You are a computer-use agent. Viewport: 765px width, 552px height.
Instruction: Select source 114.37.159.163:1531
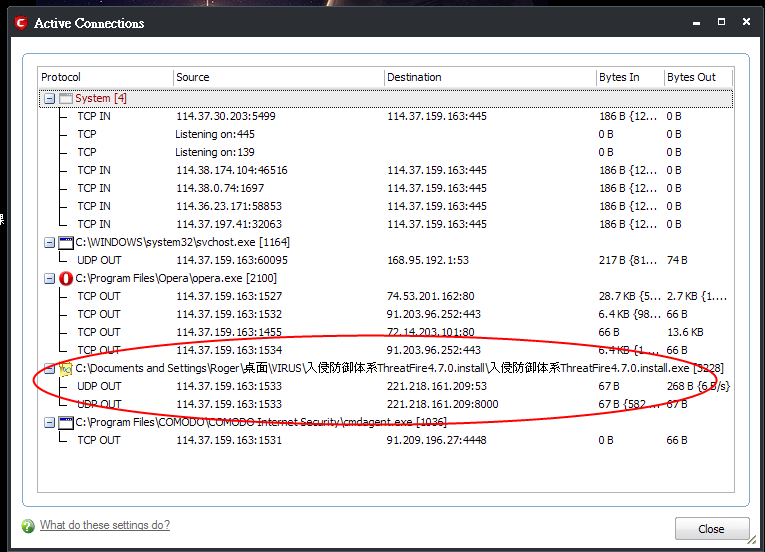[229, 441]
